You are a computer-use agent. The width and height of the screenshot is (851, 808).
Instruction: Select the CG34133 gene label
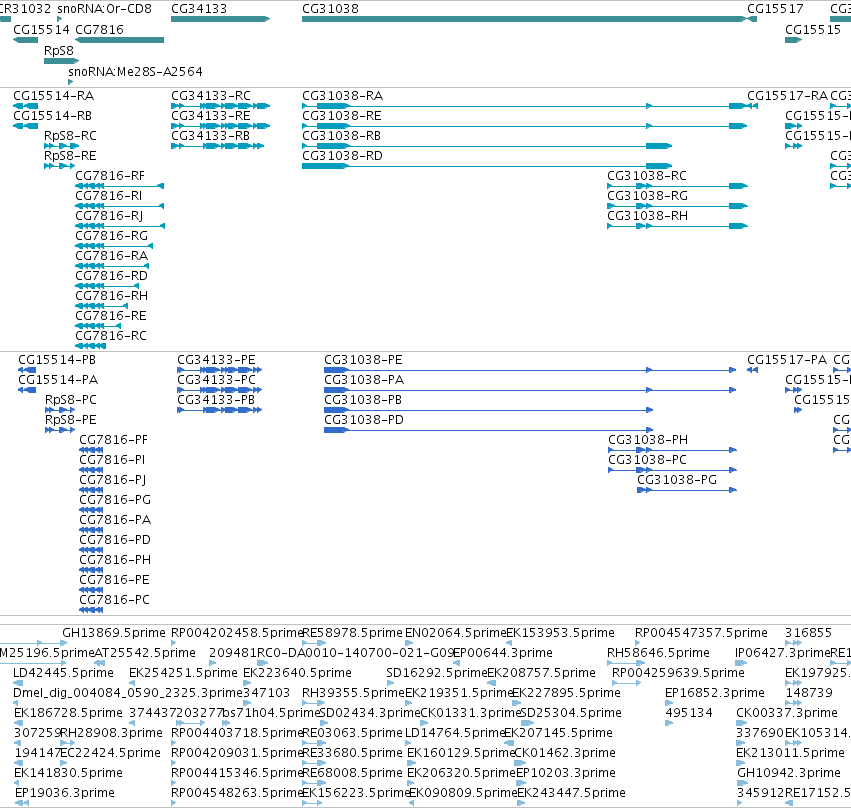coord(199,9)
